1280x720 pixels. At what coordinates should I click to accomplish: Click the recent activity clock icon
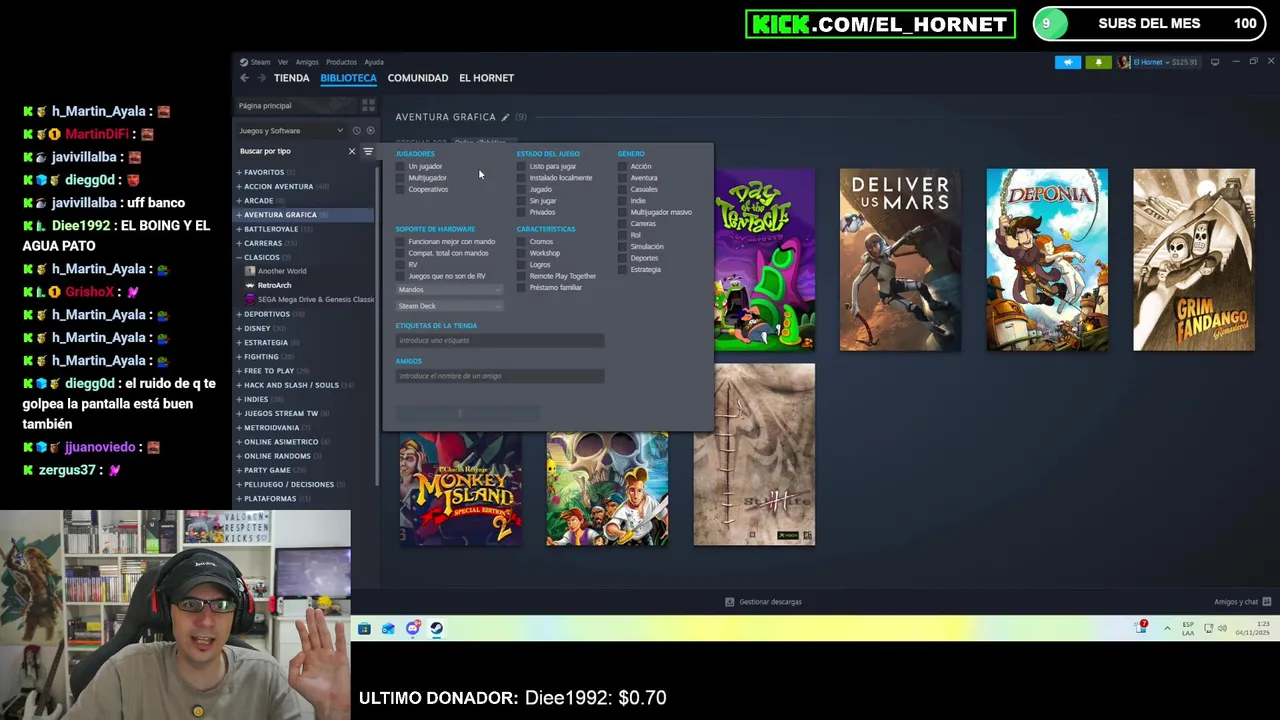[356, 131]
